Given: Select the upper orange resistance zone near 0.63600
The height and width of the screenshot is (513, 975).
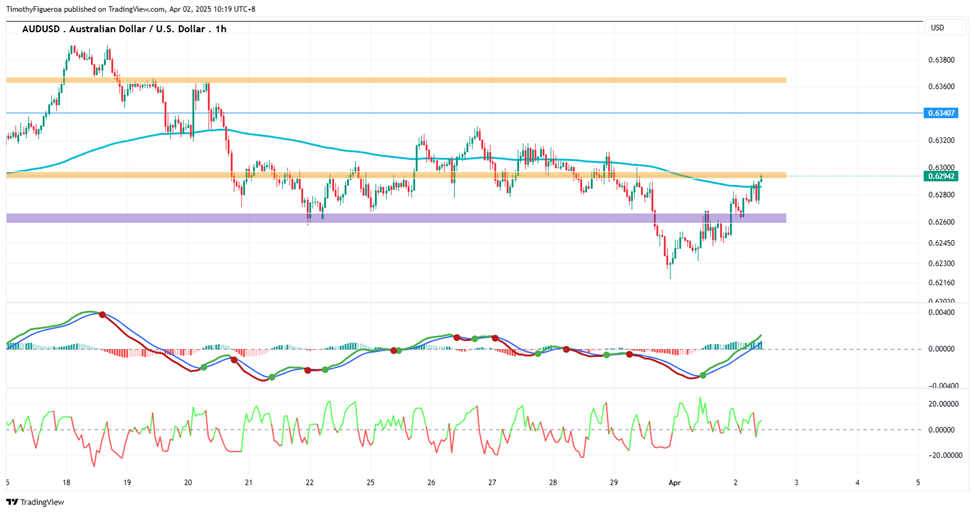Looking at the screenshot, I should click(x=396, y=80).
